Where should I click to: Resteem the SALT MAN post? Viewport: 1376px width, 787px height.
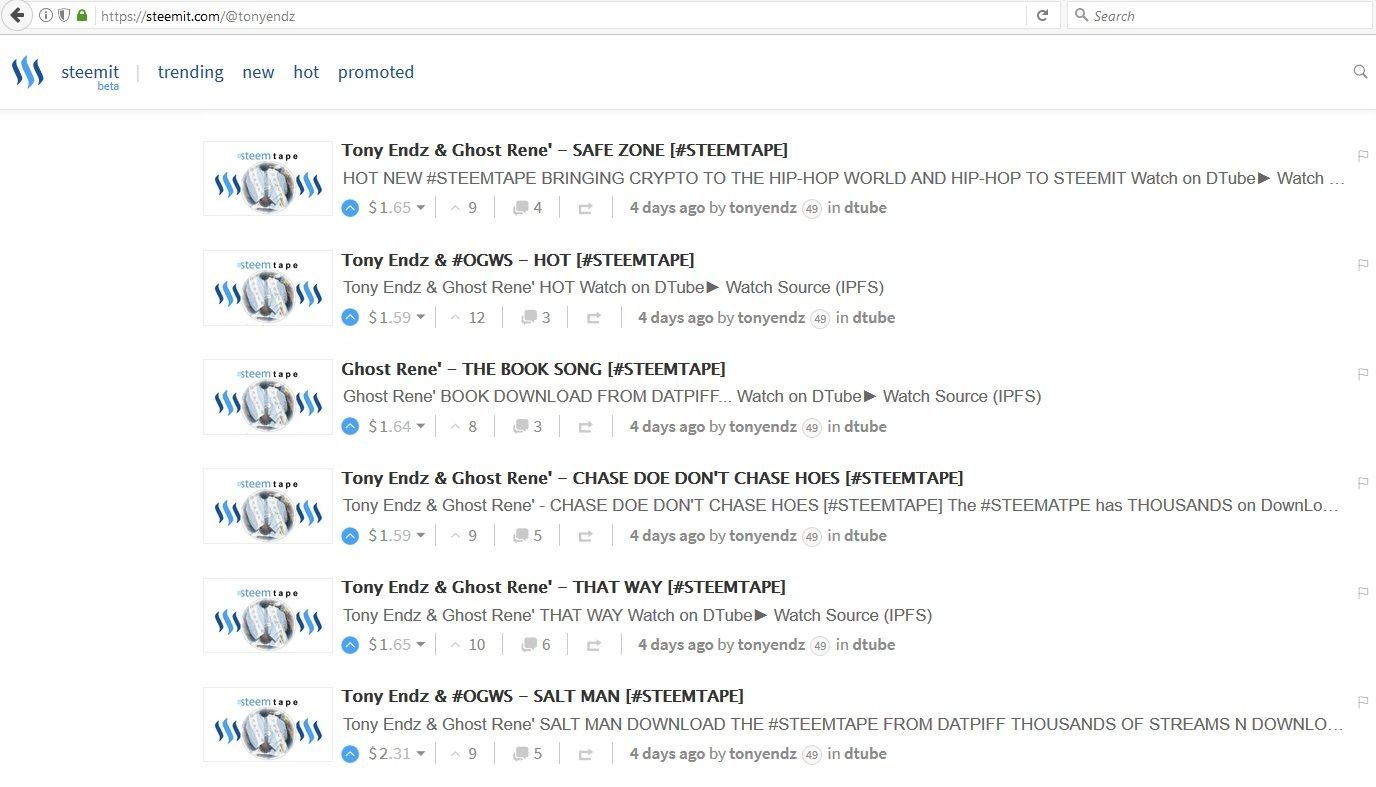585,754
